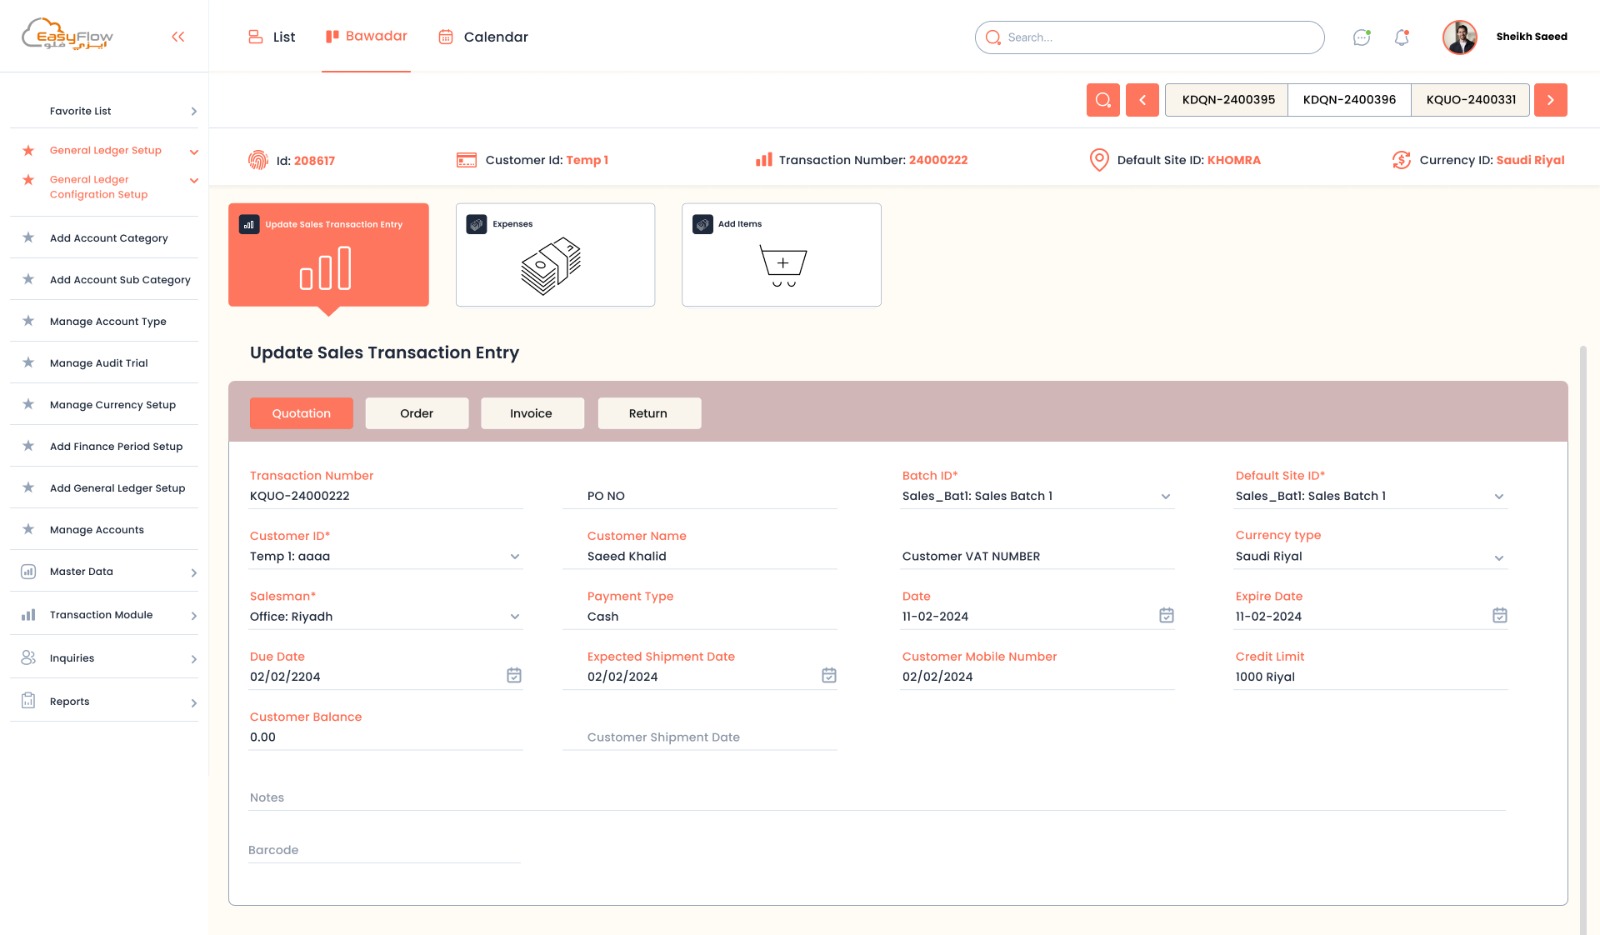Image resolution: width=1600 pixels, height=935 pixels.
Task: Click the Barcode input field
Action: [385, 850]
